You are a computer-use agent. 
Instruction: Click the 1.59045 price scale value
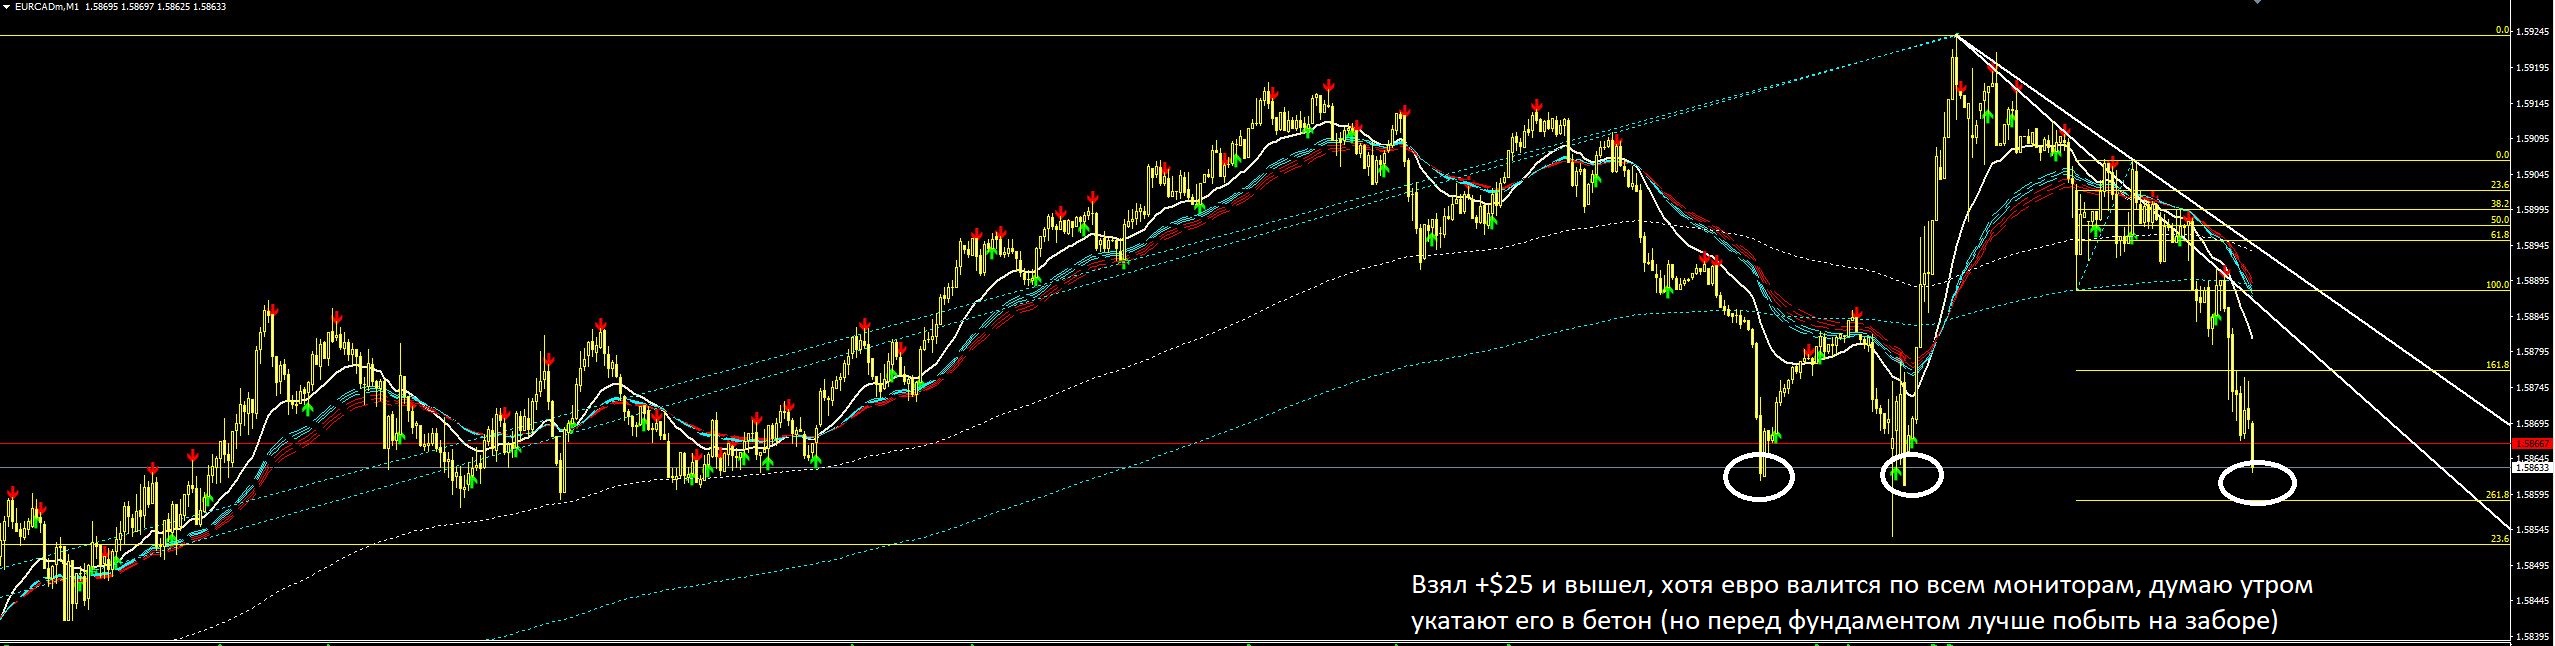pos(2532,174)
